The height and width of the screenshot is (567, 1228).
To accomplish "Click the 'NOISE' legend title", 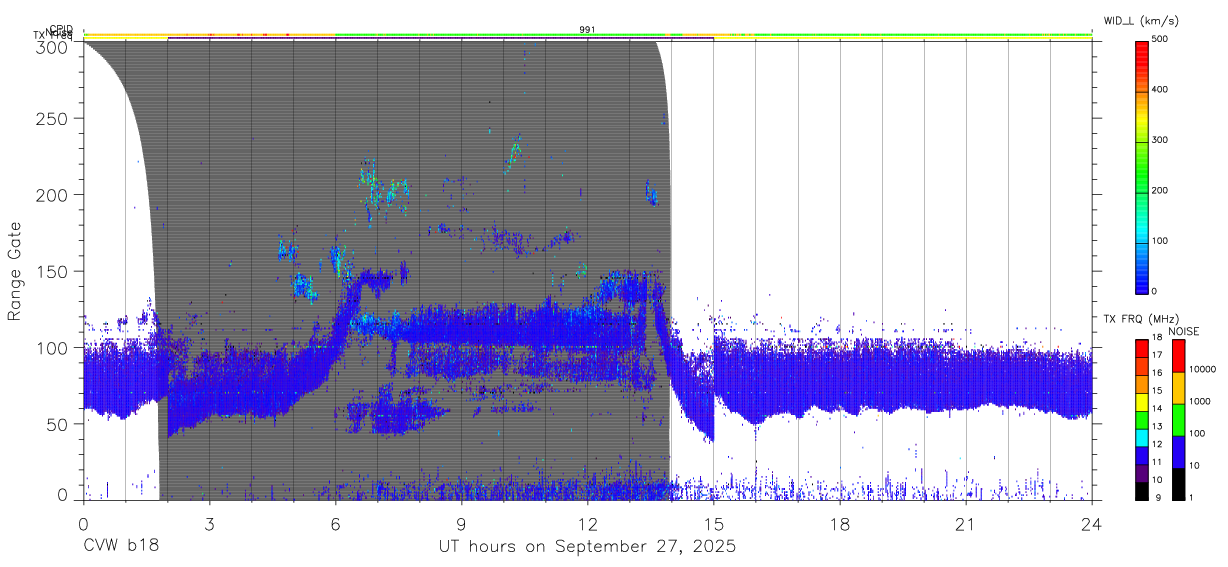I will (x=1185, y=331).
